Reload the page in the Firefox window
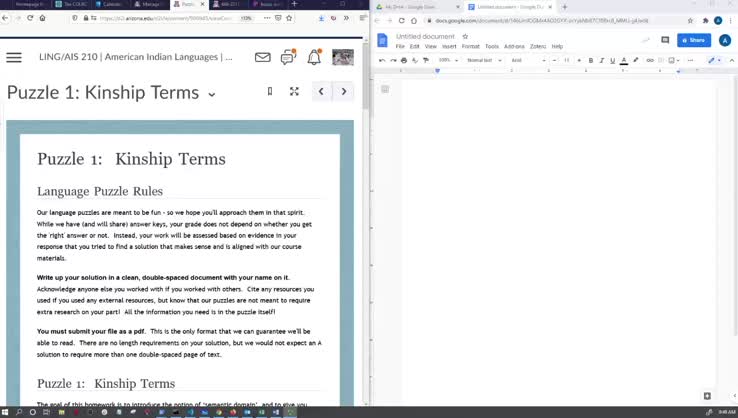 pyautogui.click(x=30, y=18)
